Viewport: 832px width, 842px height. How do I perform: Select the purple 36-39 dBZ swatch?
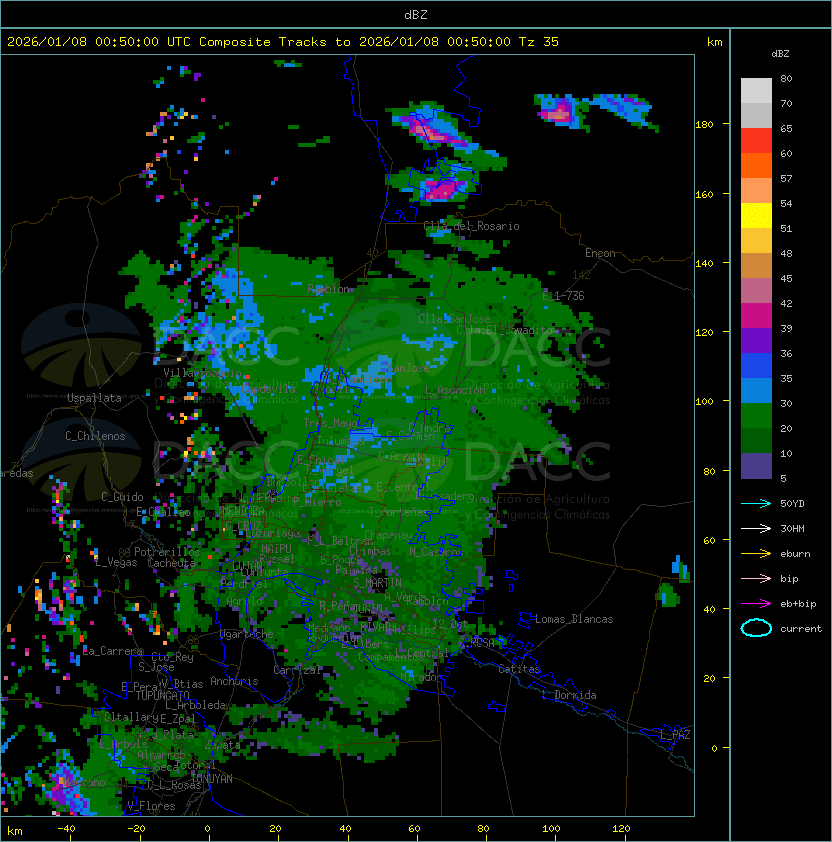click(x=756, y=340)
